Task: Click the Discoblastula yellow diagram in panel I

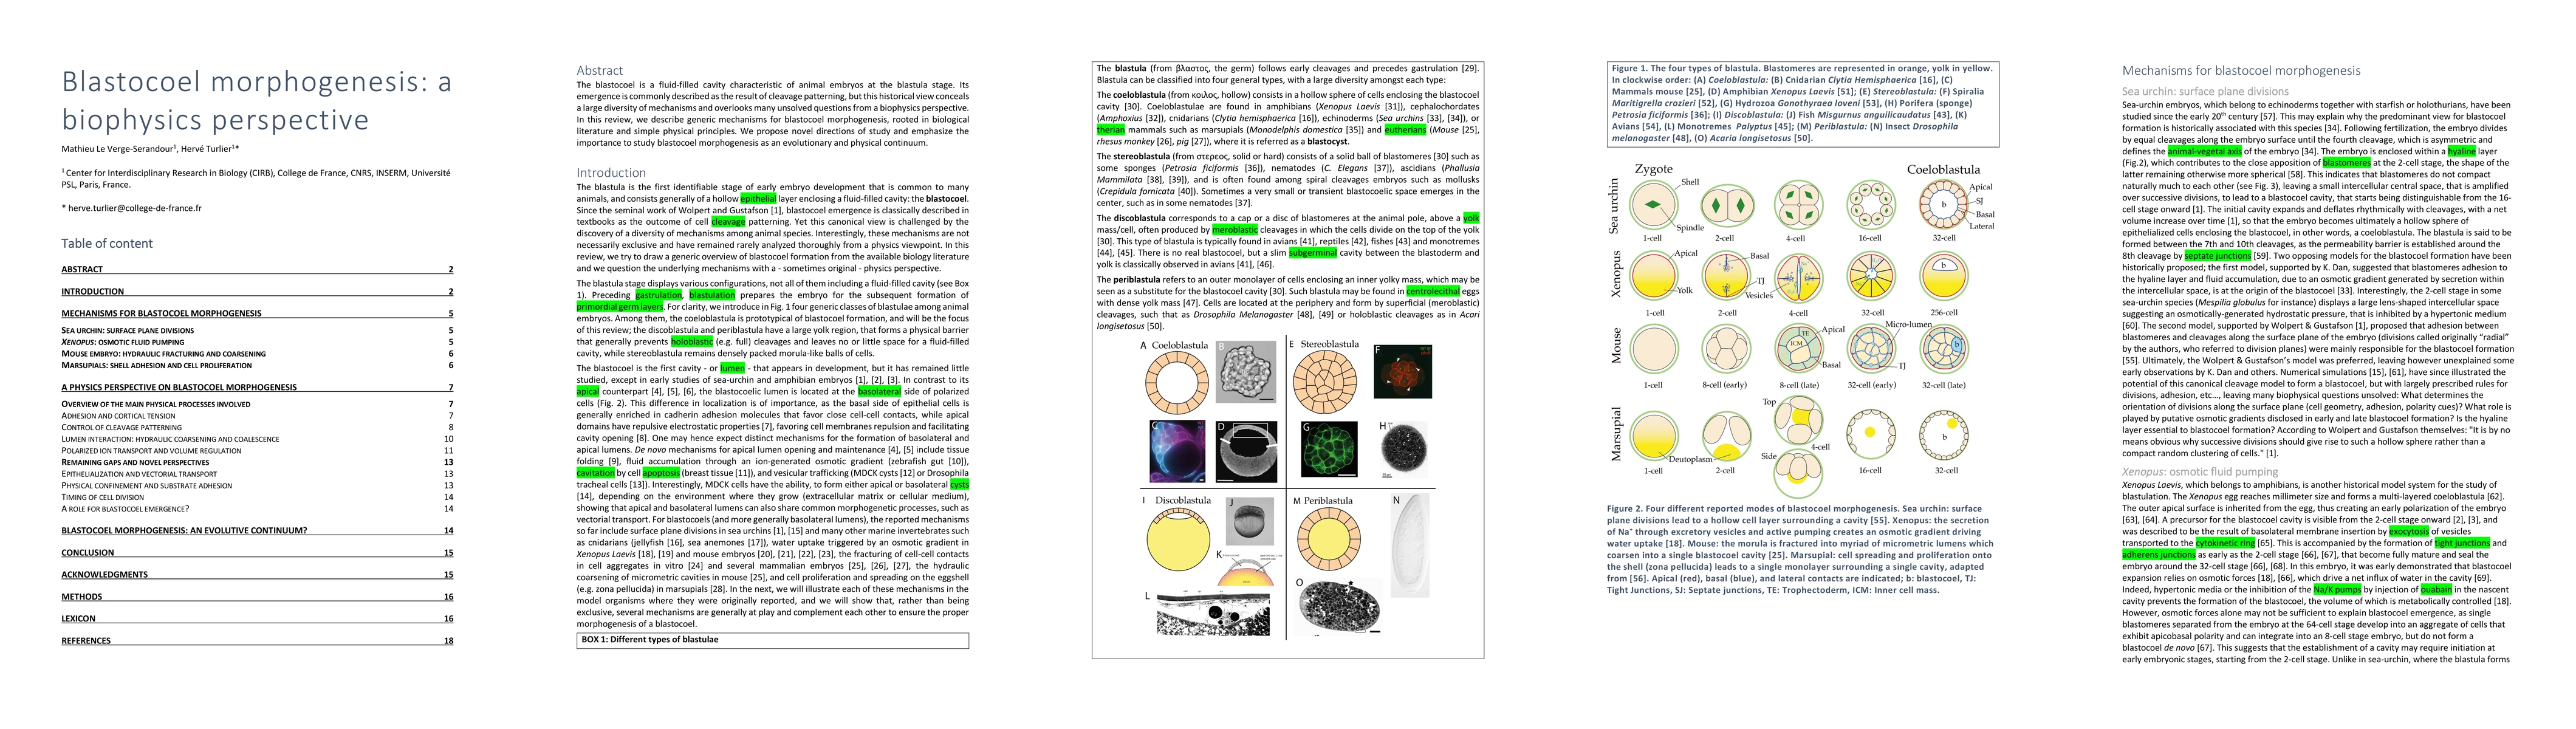Action: point(1178,541)
